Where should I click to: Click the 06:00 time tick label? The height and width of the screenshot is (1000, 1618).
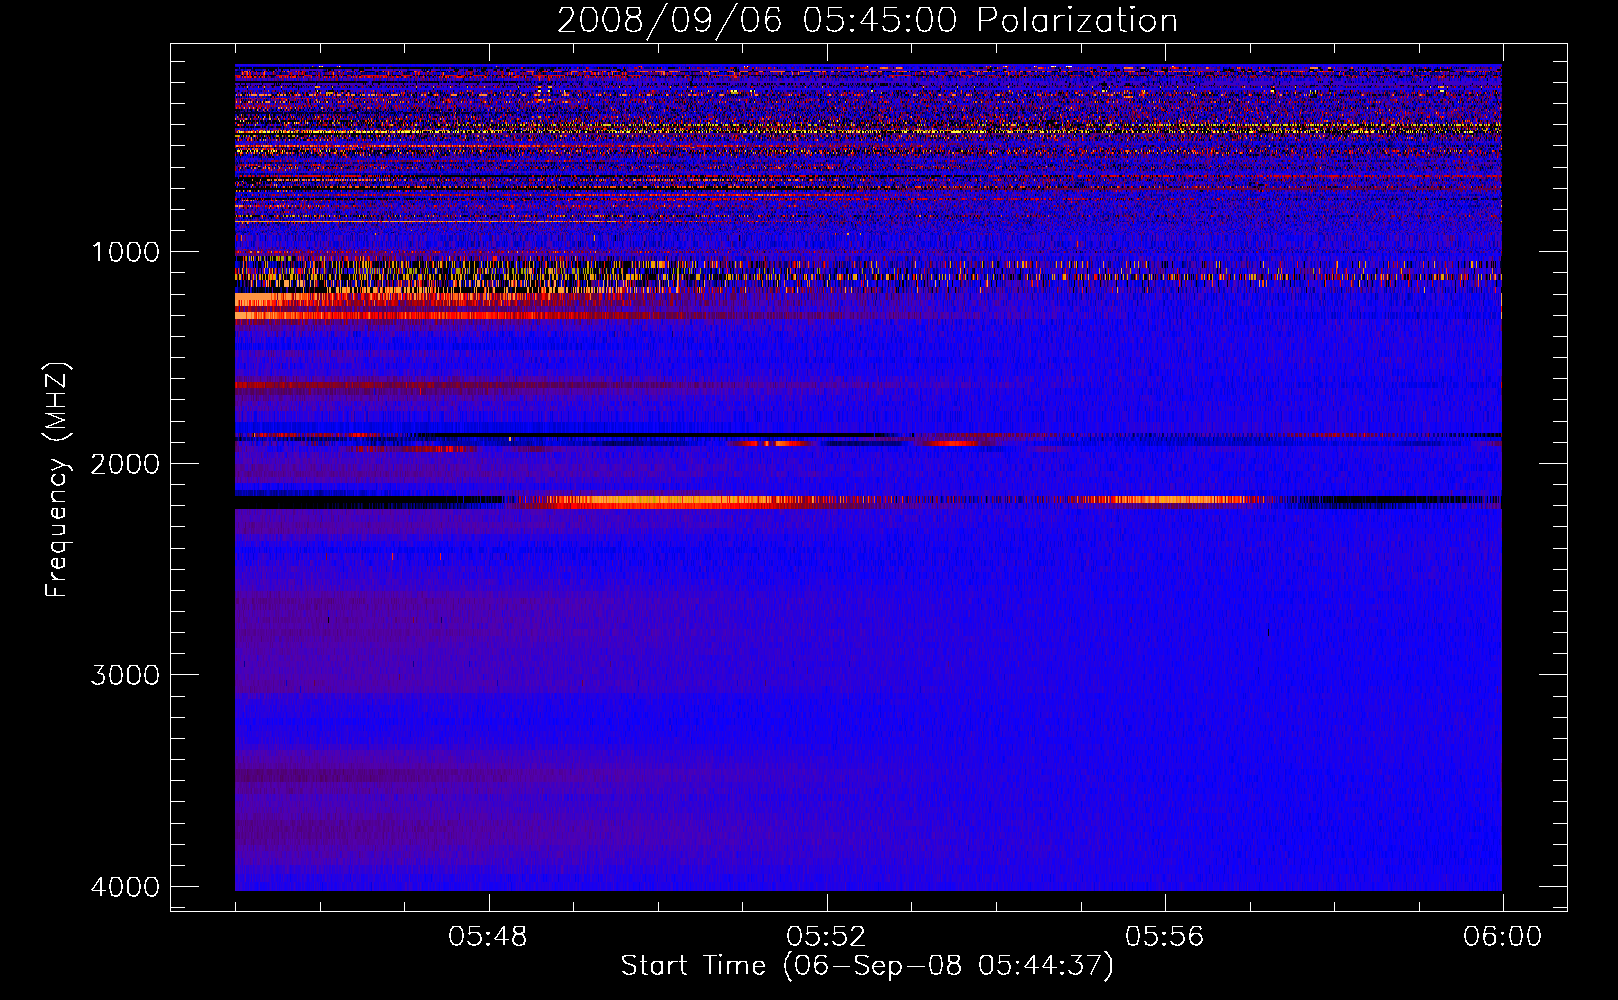(x=1502, y=937)
